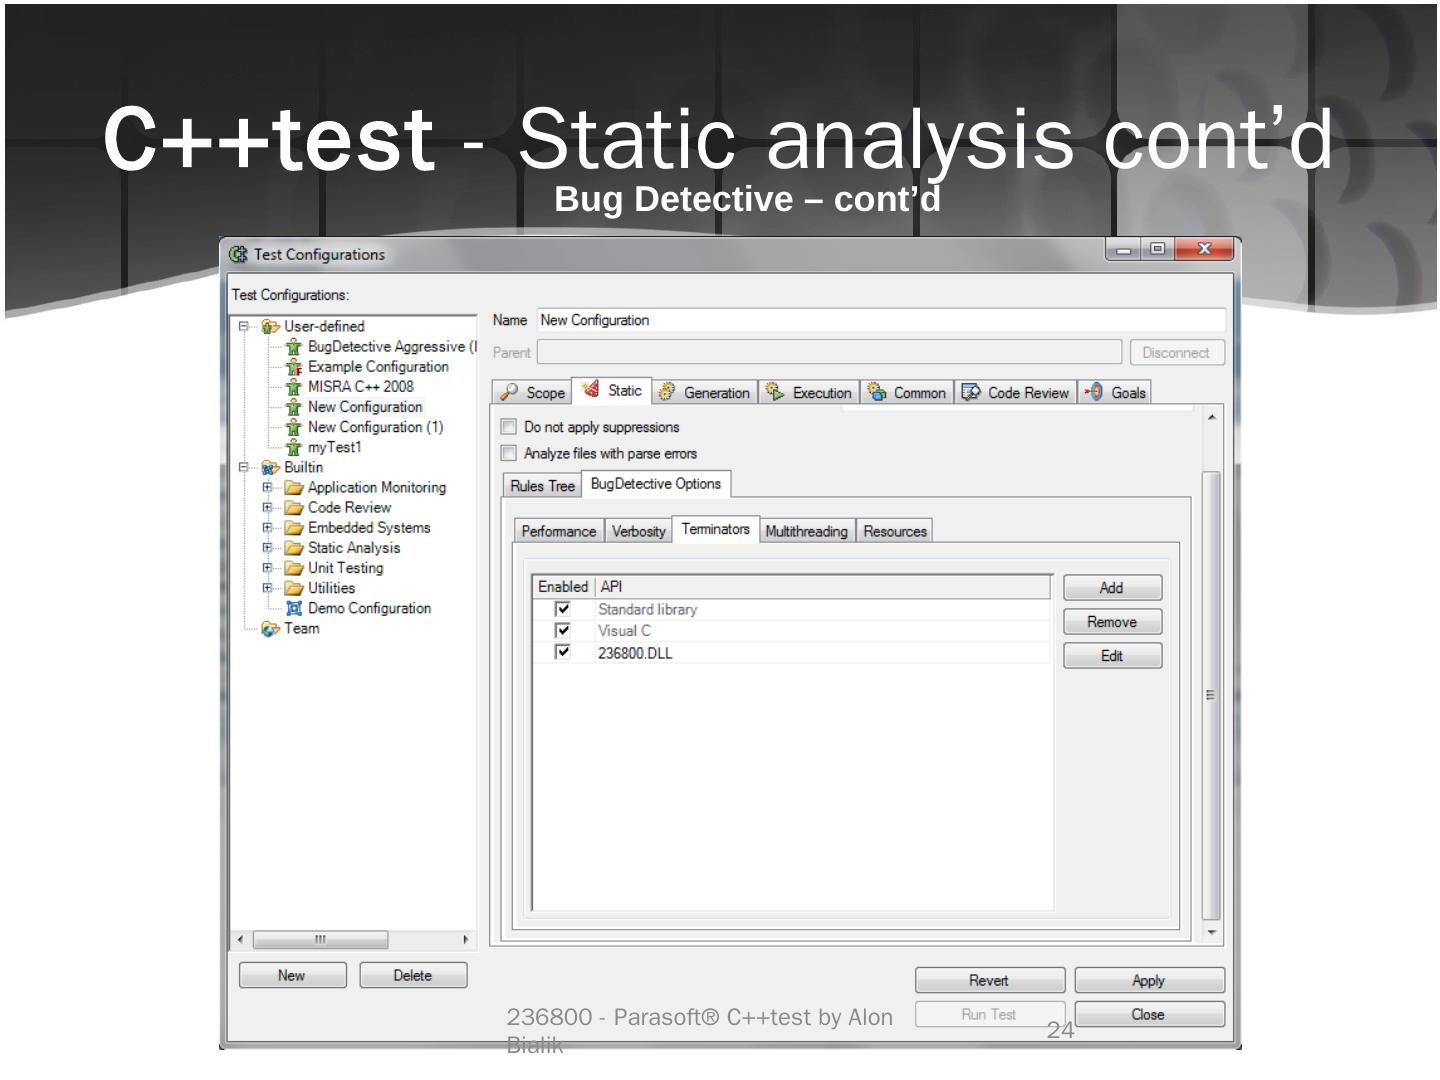Click the Utilities folder icon

[x=294, y=588]
